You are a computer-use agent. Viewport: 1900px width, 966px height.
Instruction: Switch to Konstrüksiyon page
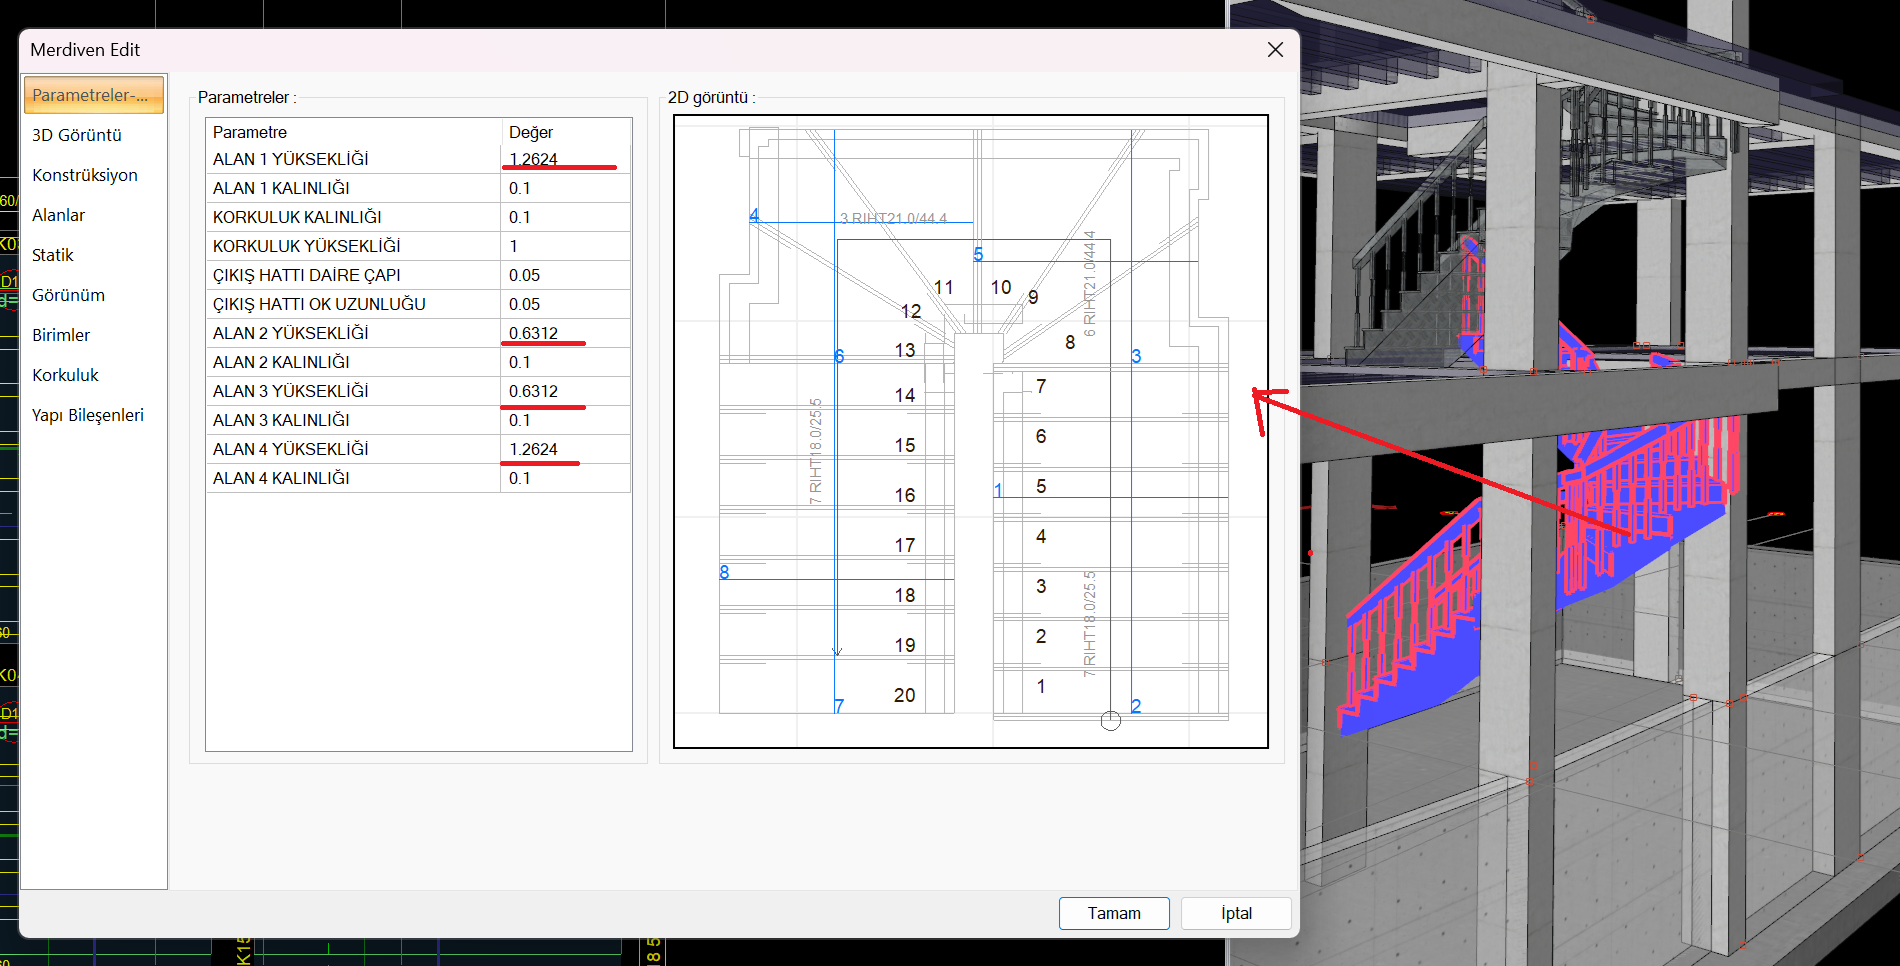85,175
